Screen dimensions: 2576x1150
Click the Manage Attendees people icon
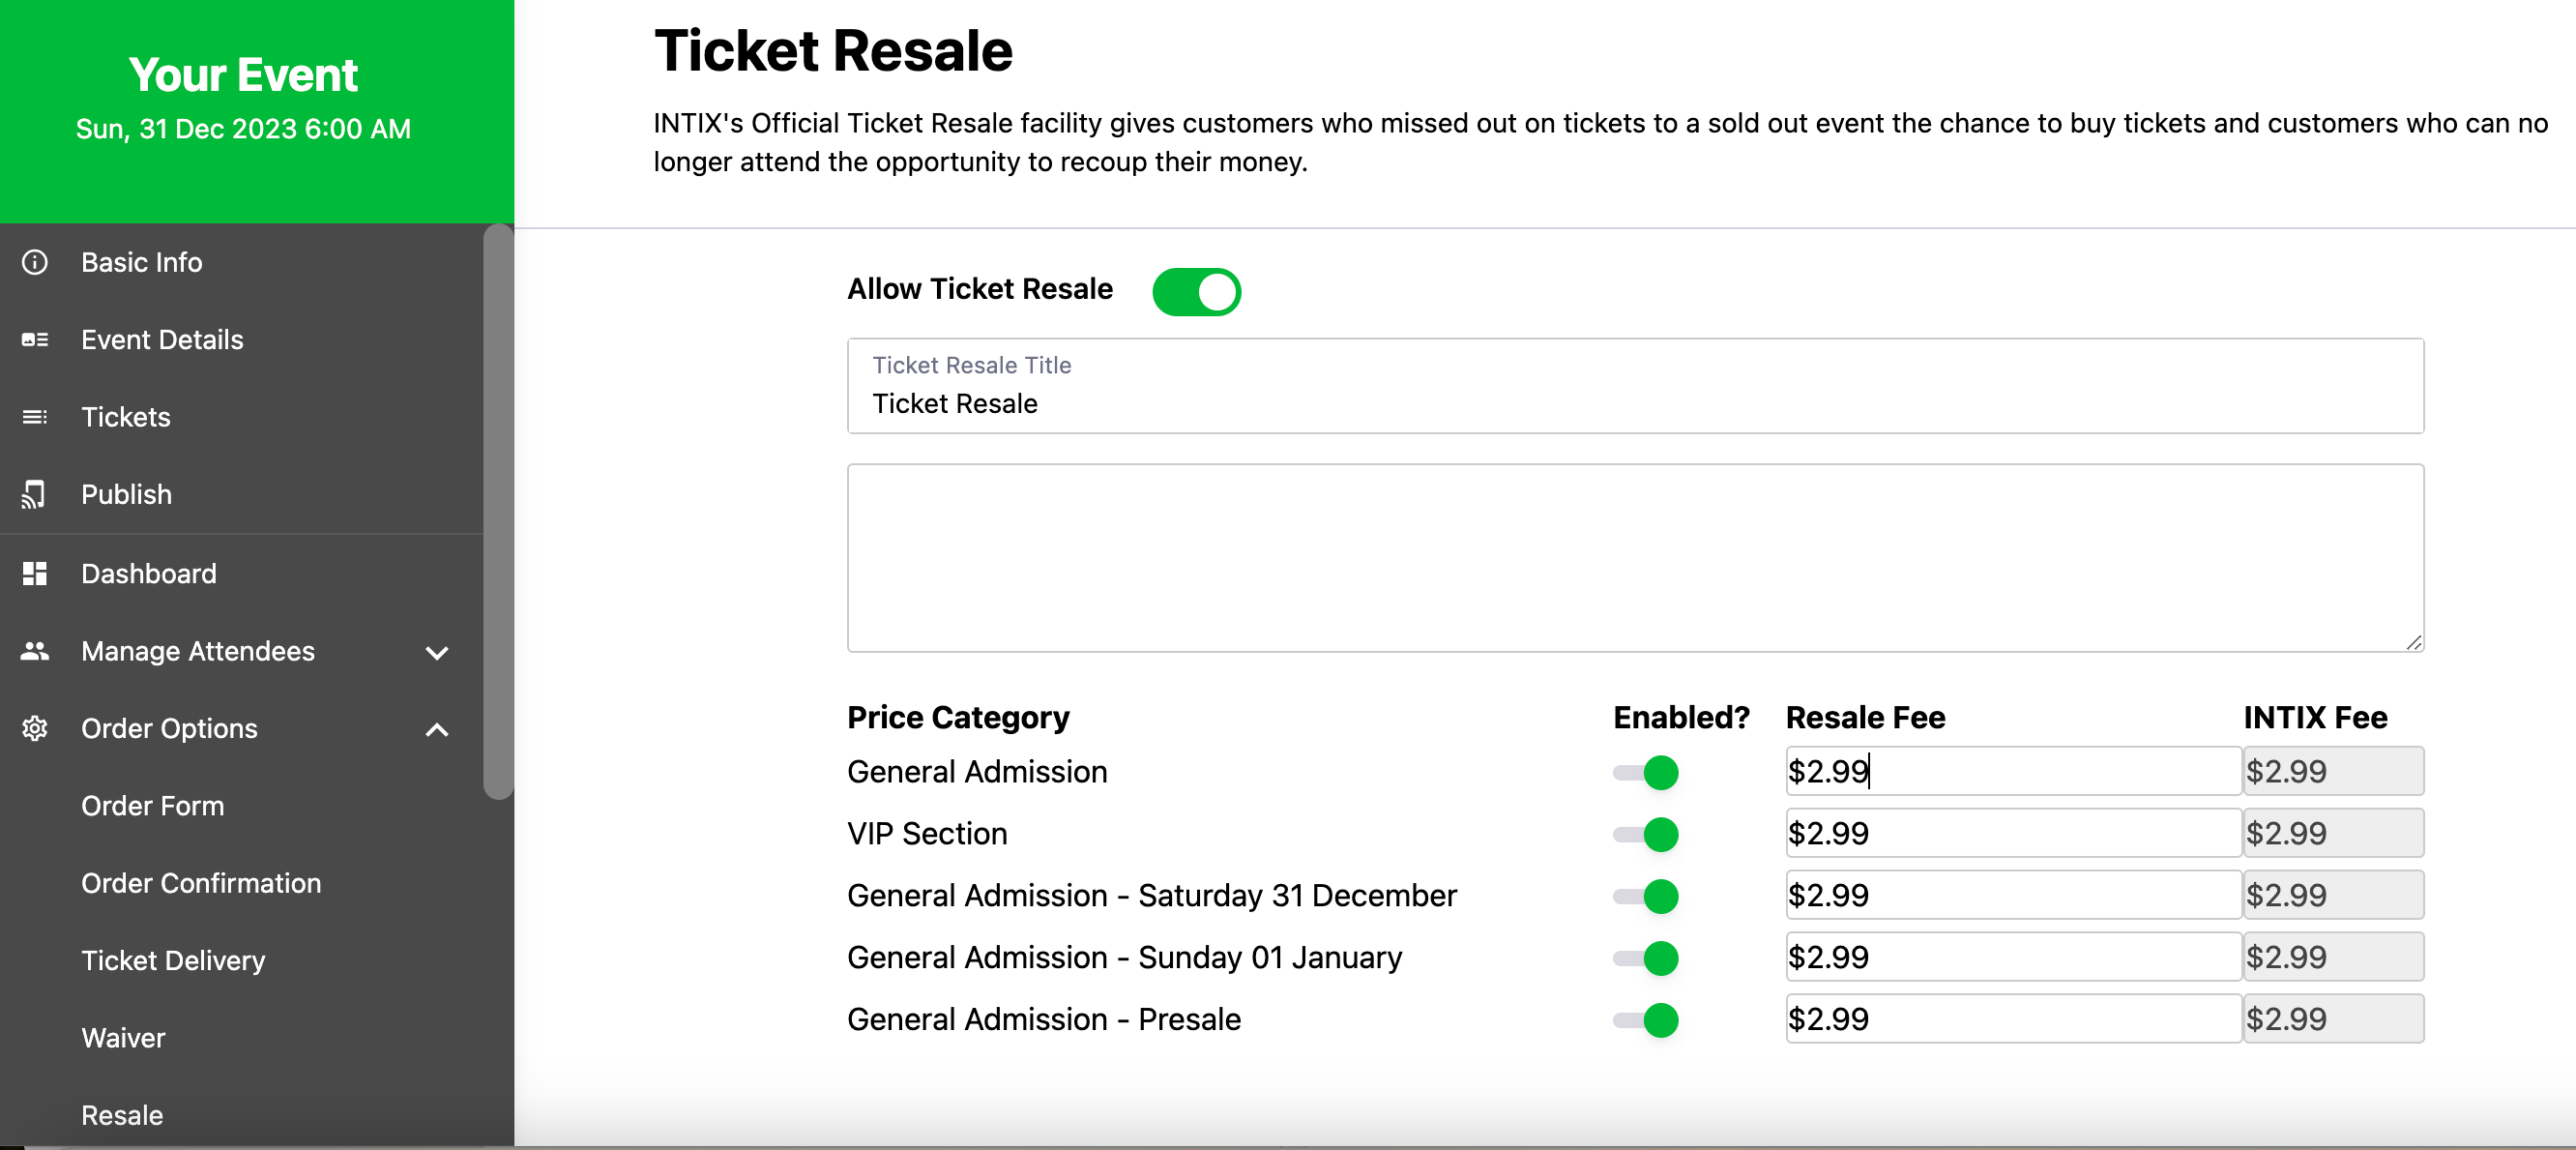click(35, 651)
